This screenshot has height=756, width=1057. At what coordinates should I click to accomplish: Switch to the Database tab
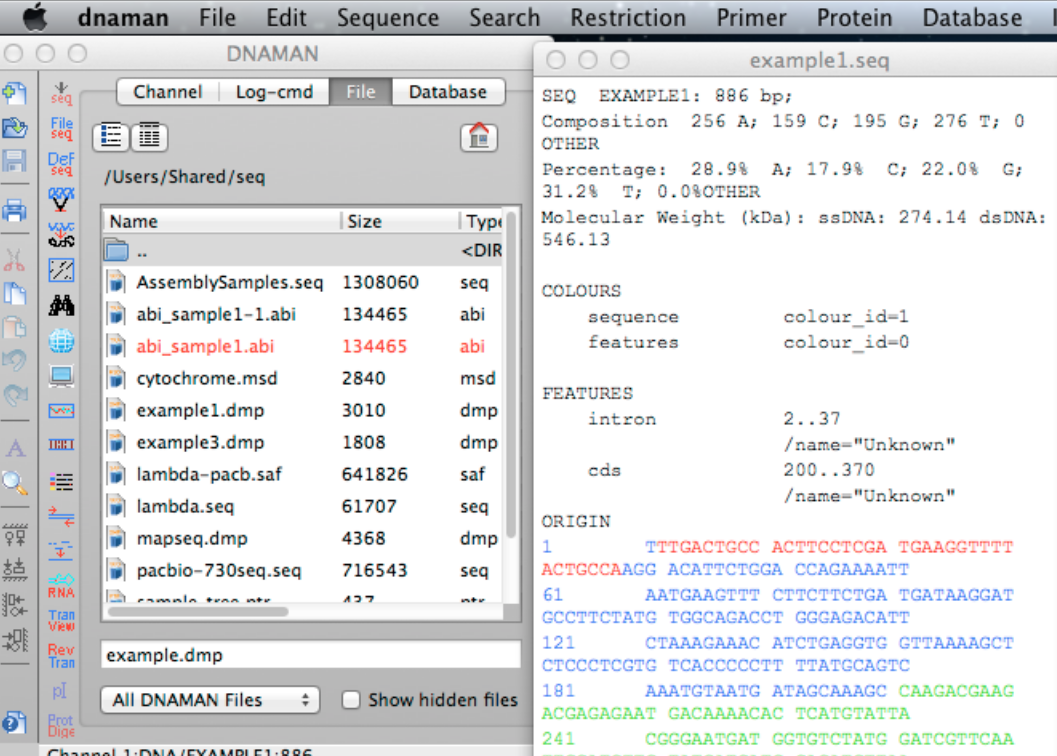tap(448, 92)
